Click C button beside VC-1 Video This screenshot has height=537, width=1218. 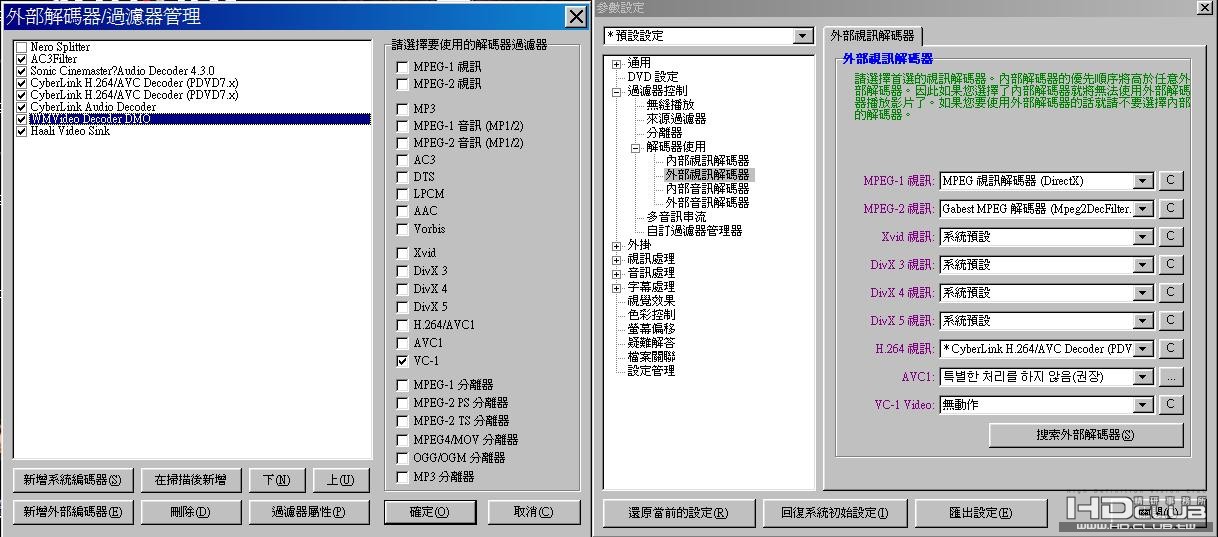(1170, 405)
